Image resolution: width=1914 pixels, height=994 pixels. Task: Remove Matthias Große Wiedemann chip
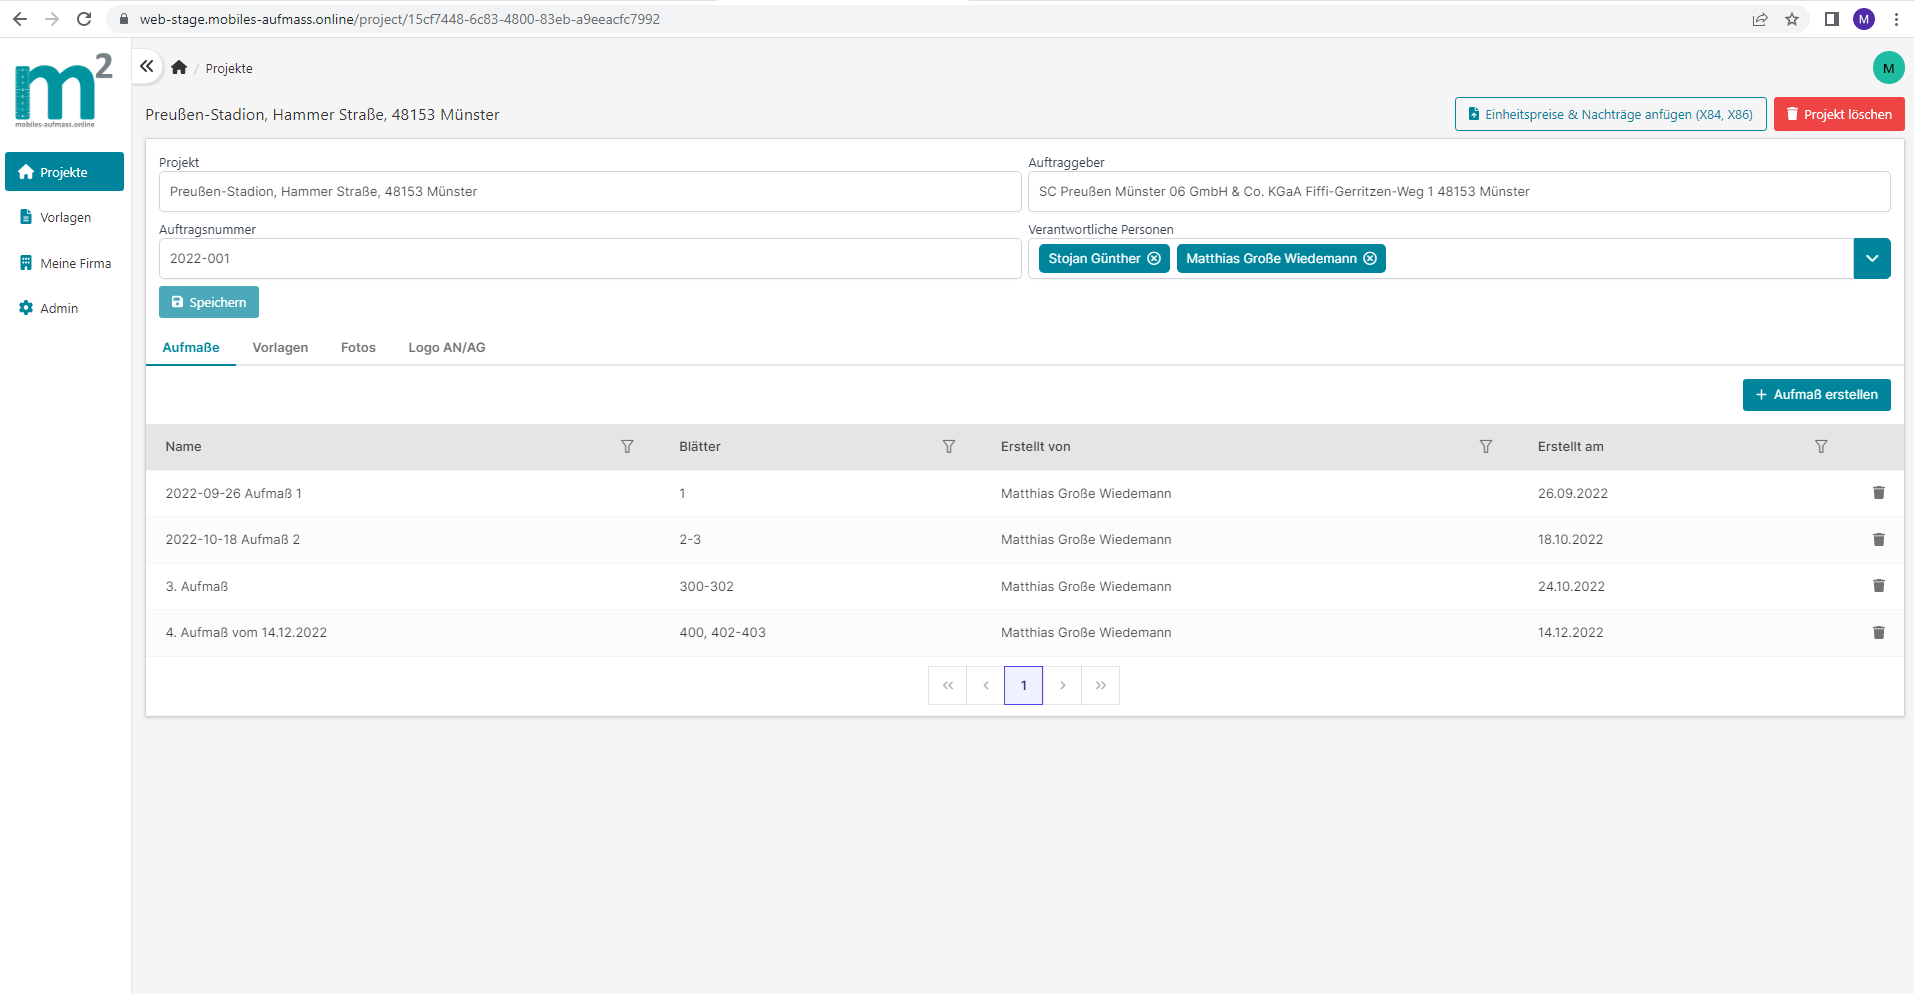point(1370,259)
